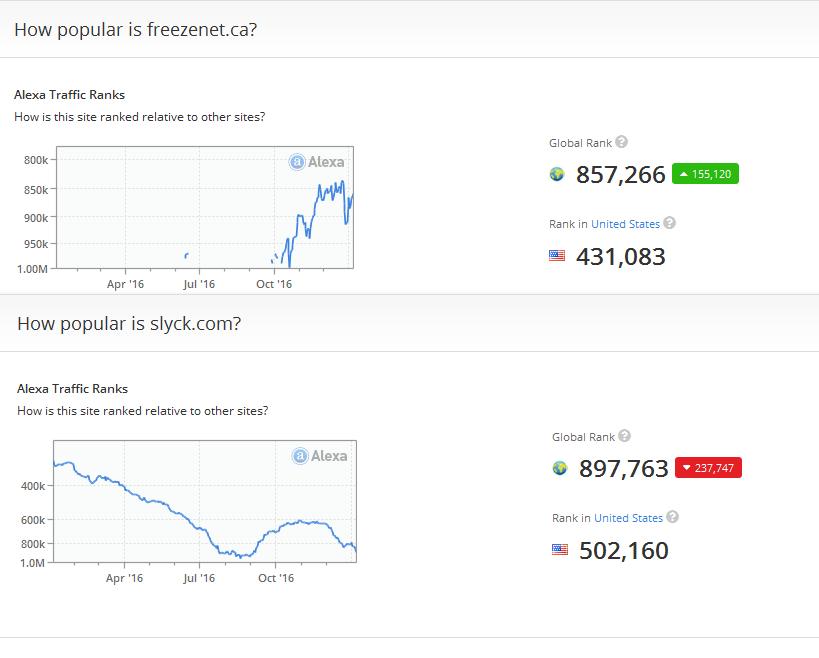Screen dimensions: 819x658
Task: Open United States link in slyck.com section
Action: [628, 518]
